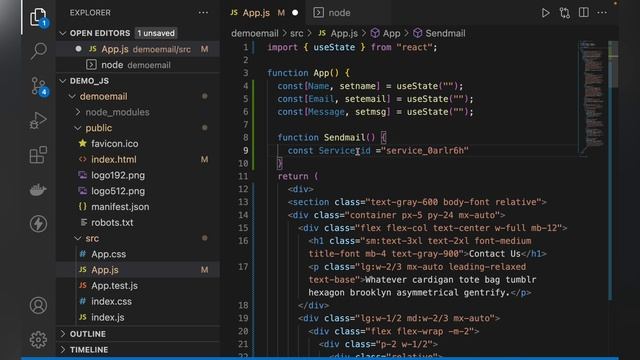Click the Sendmail function name on line 8
This screenshot has width=640, height=360.
344,138
